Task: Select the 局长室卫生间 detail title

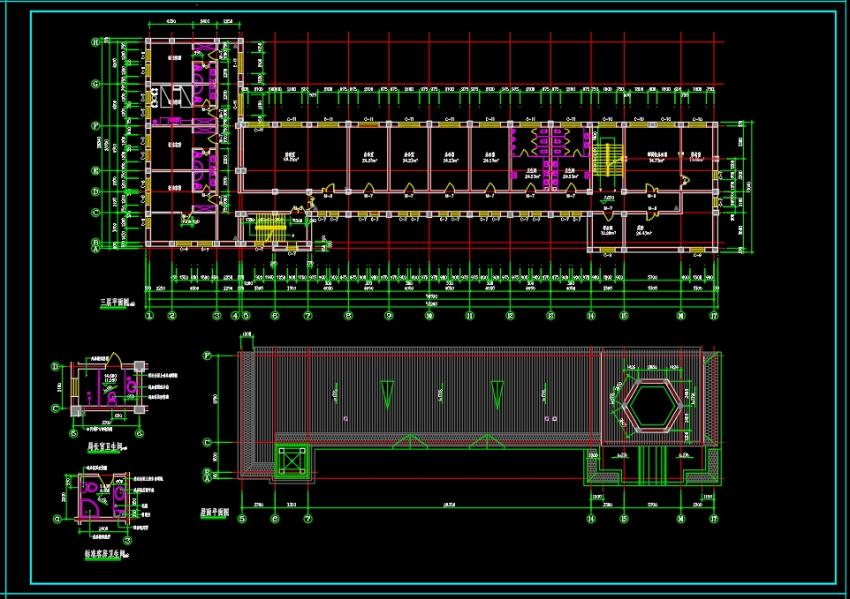Action: 106,447
